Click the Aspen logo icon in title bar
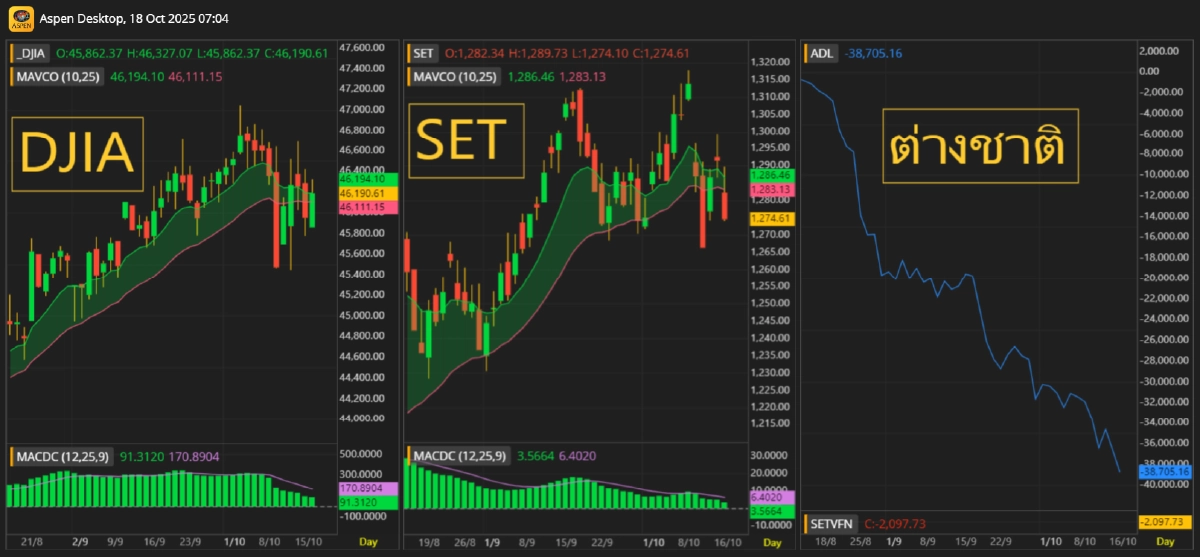This screenshot has height=557, width=1200. [19, 19]
